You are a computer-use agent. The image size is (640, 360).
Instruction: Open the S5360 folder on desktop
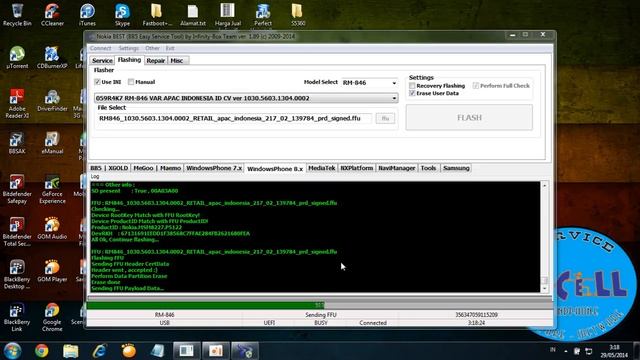click(x=298, y=15)
